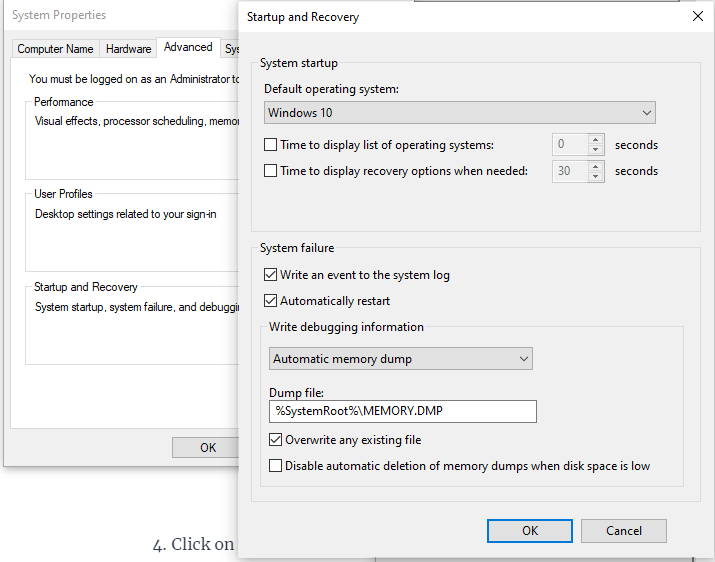The width and height of the screenshot is (715, 562).
Task: Close the Startup and Recovery dialog
Action: tap(697, 16)
